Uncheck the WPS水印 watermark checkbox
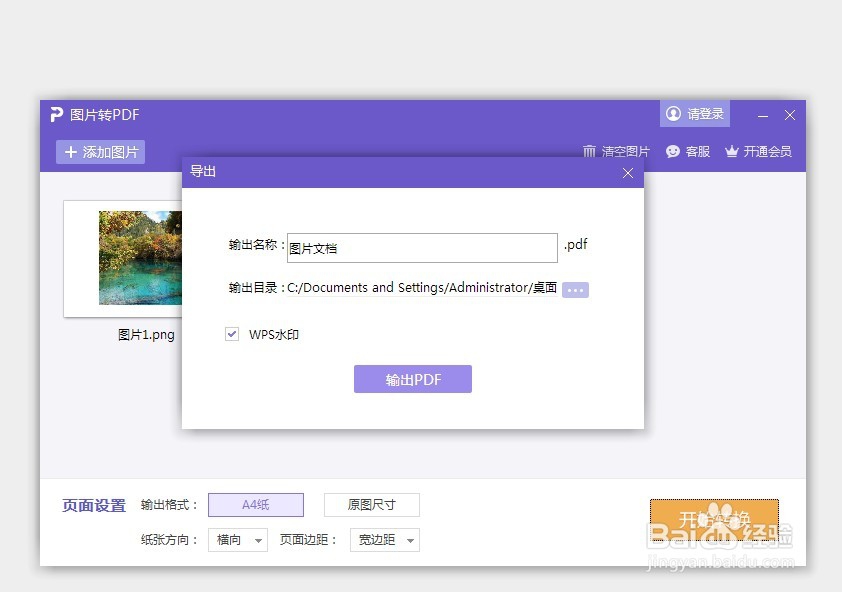This screenshot has height=592, width=842. pyautogui.click(x=232, y=334)
